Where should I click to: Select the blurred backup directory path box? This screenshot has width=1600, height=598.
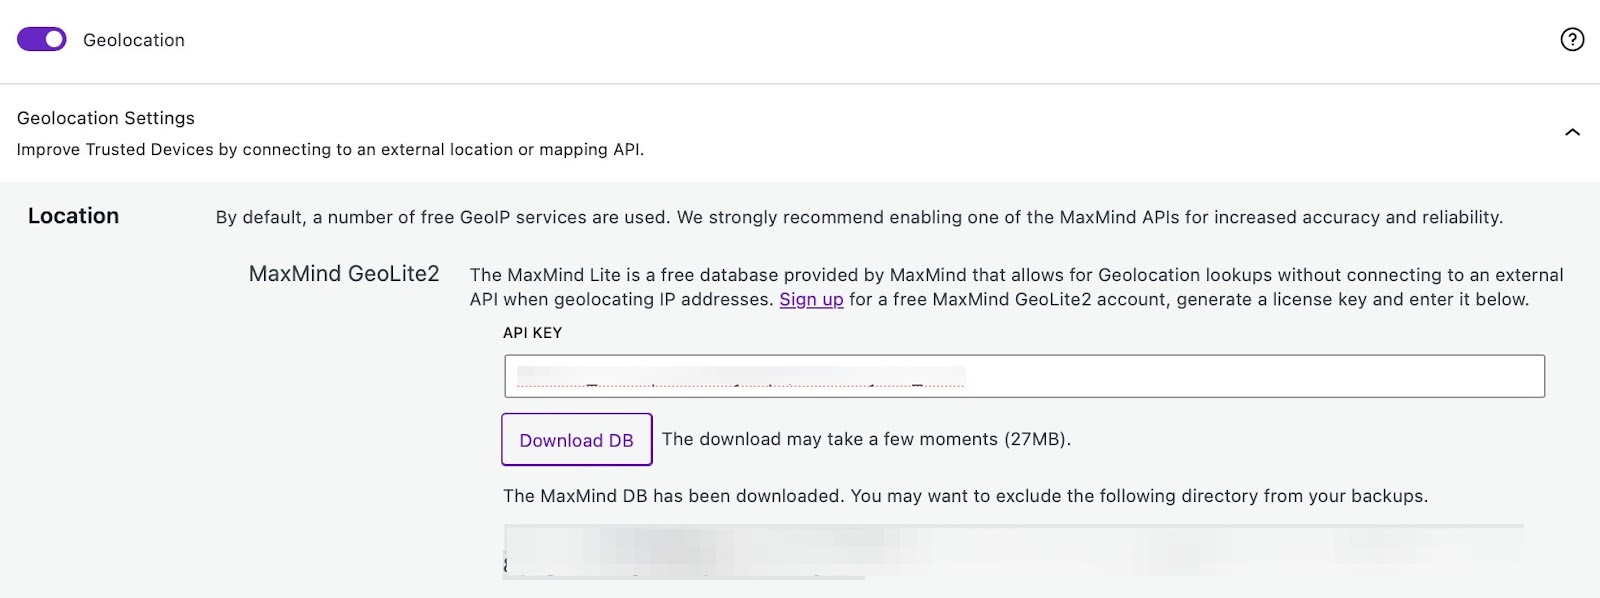[1012, 549]
